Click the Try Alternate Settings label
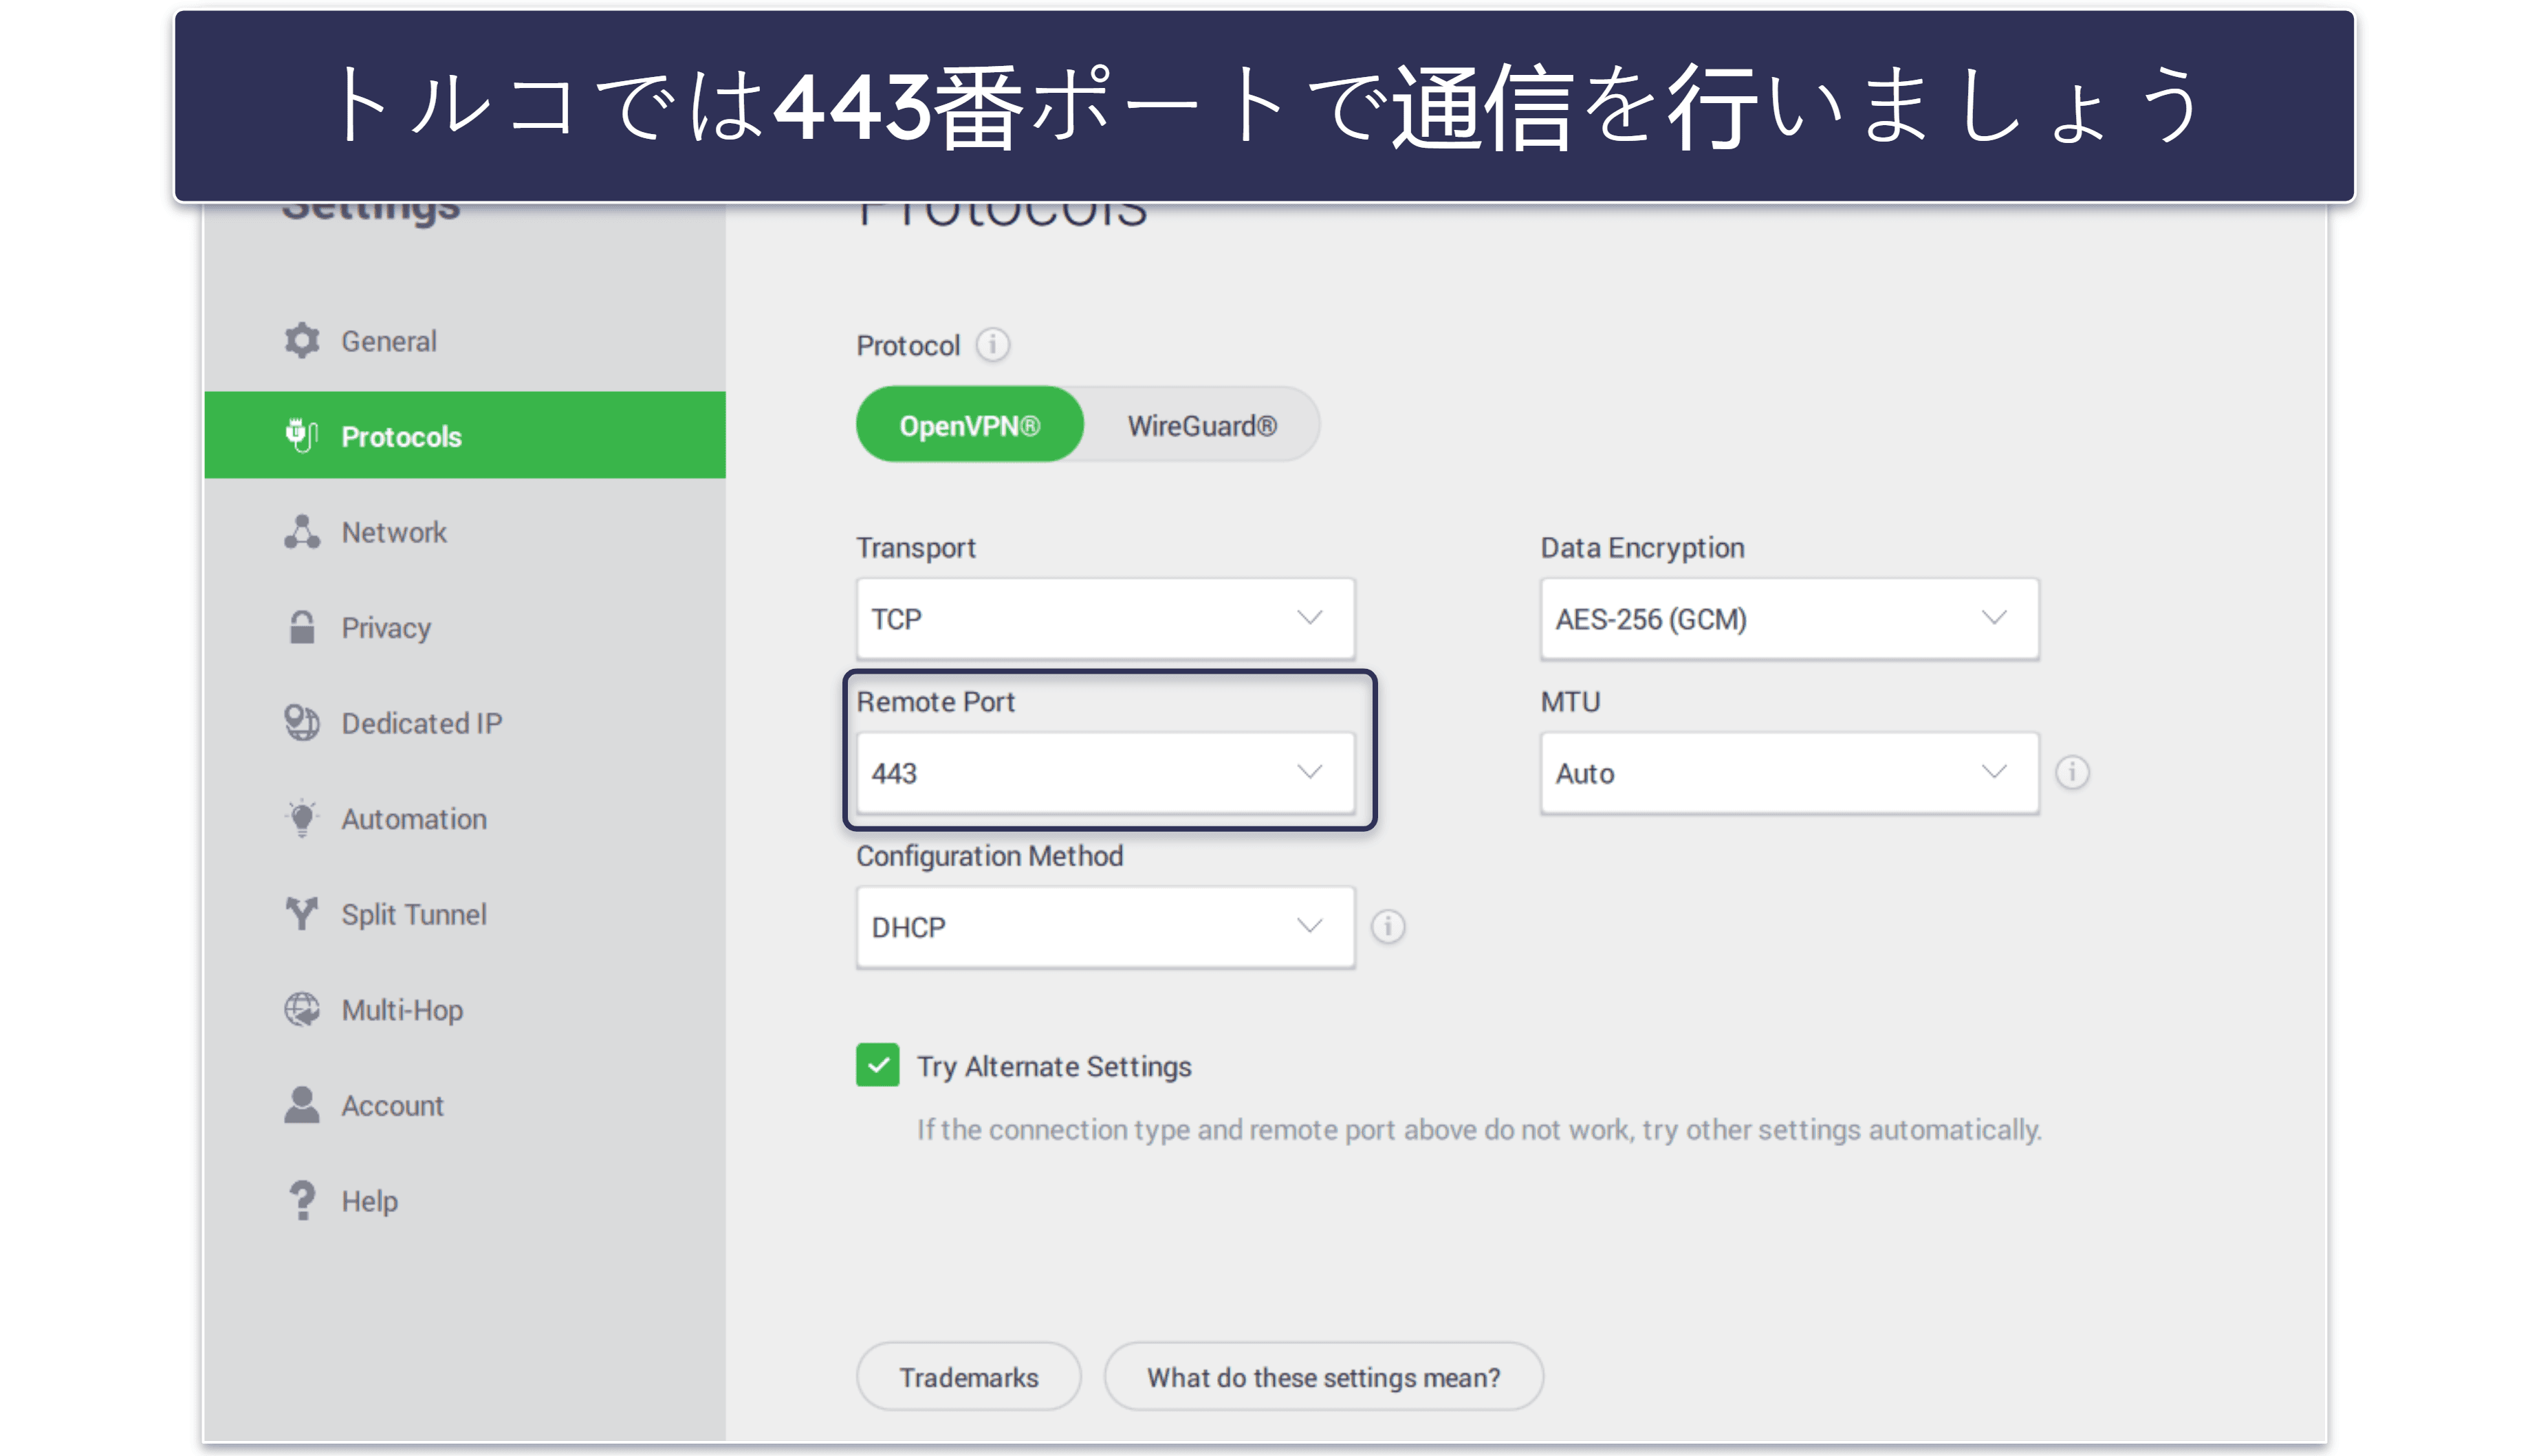 point(1054,1066)
